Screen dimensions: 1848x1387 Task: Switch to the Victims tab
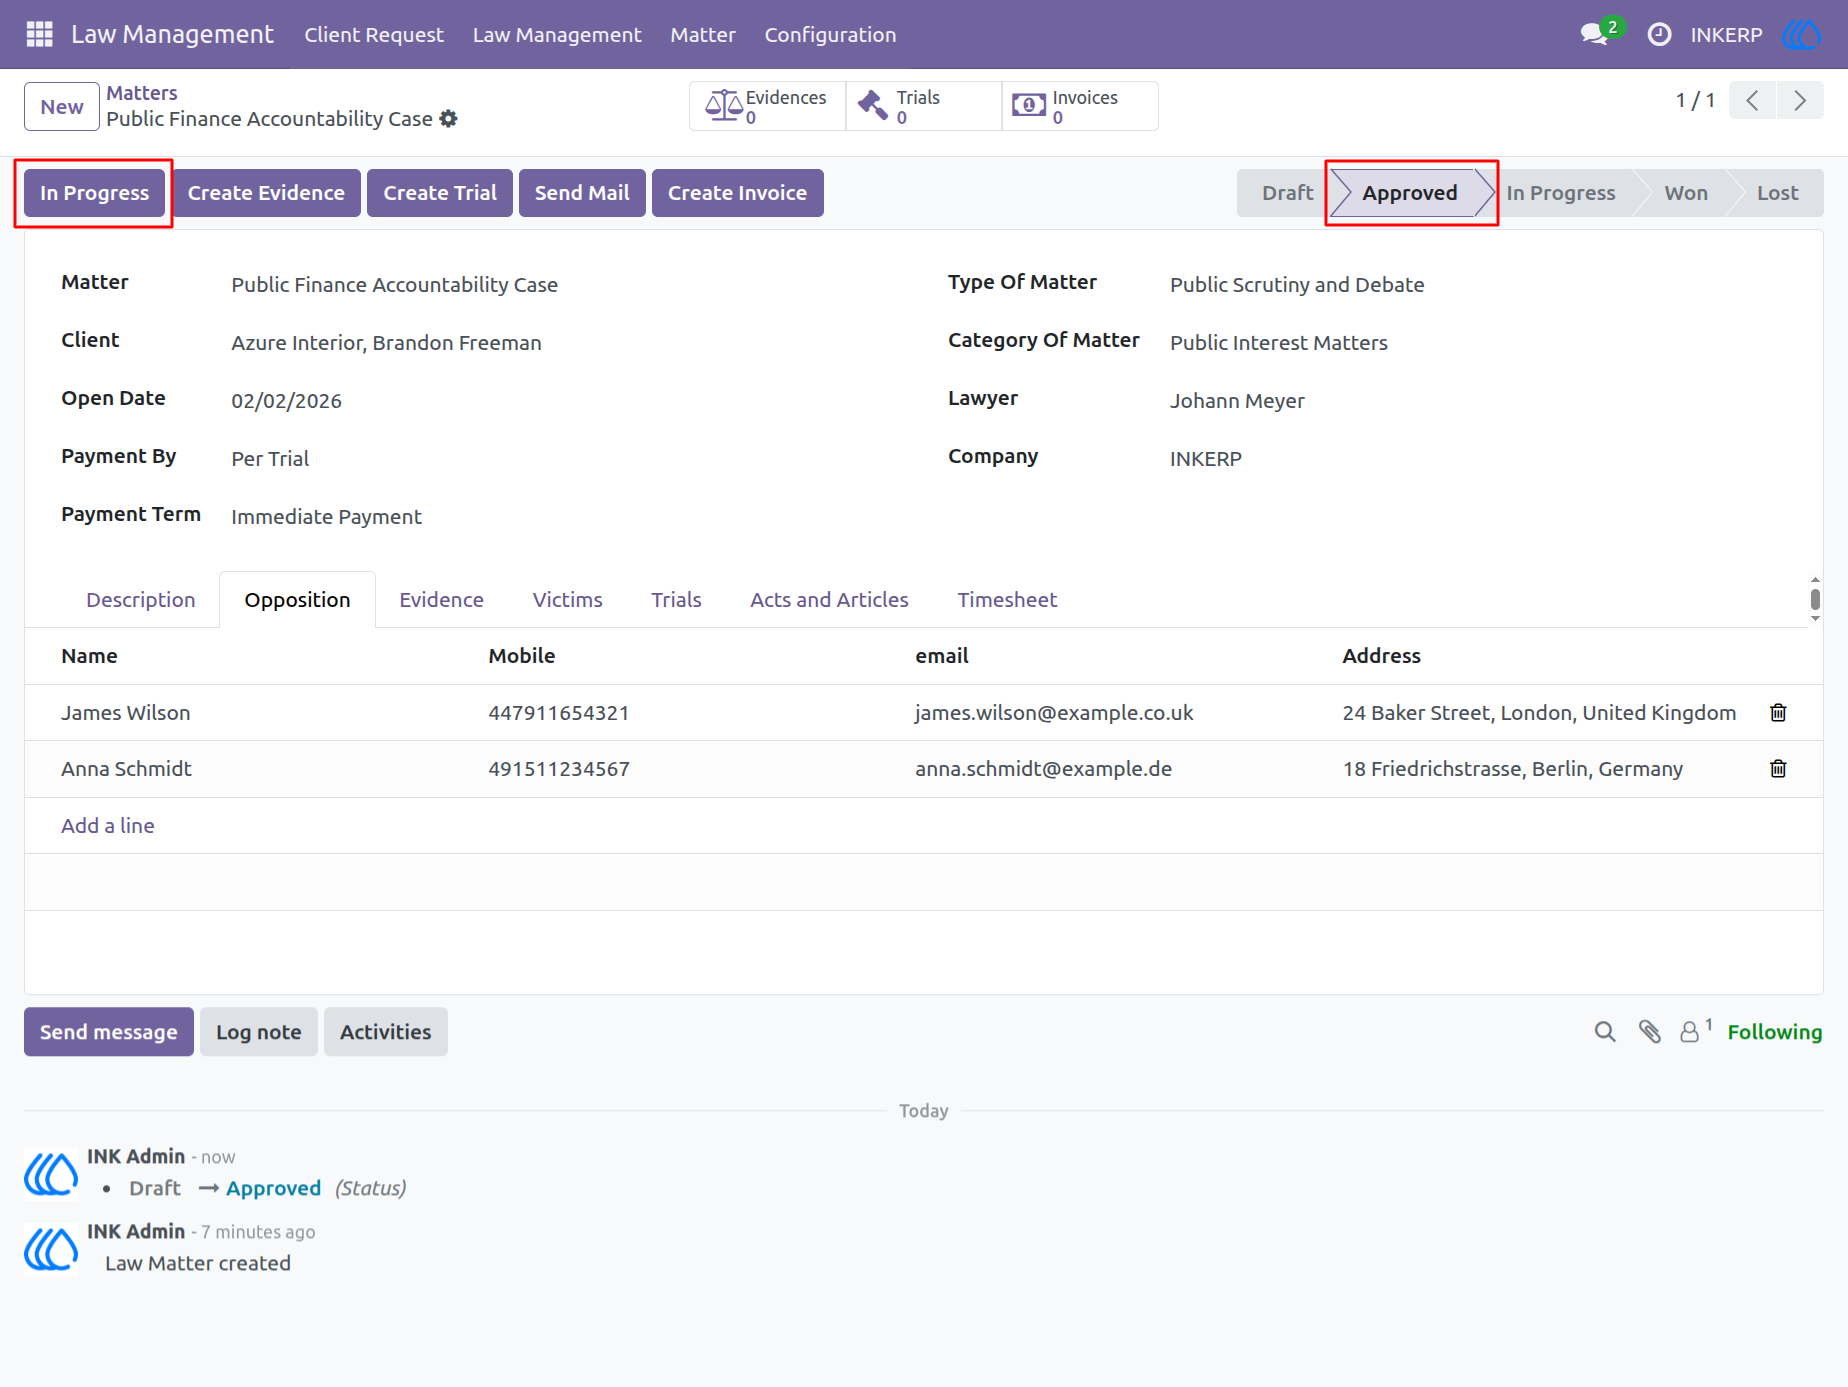567,600
